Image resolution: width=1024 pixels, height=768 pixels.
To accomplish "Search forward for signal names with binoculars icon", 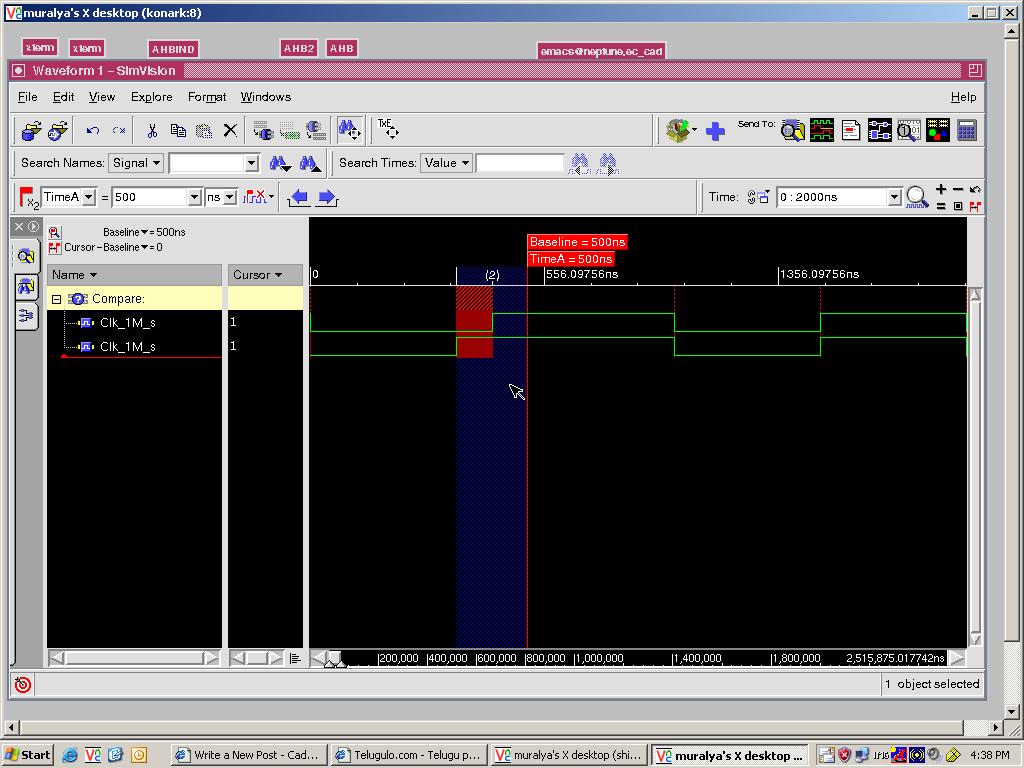I will (281, 163).
